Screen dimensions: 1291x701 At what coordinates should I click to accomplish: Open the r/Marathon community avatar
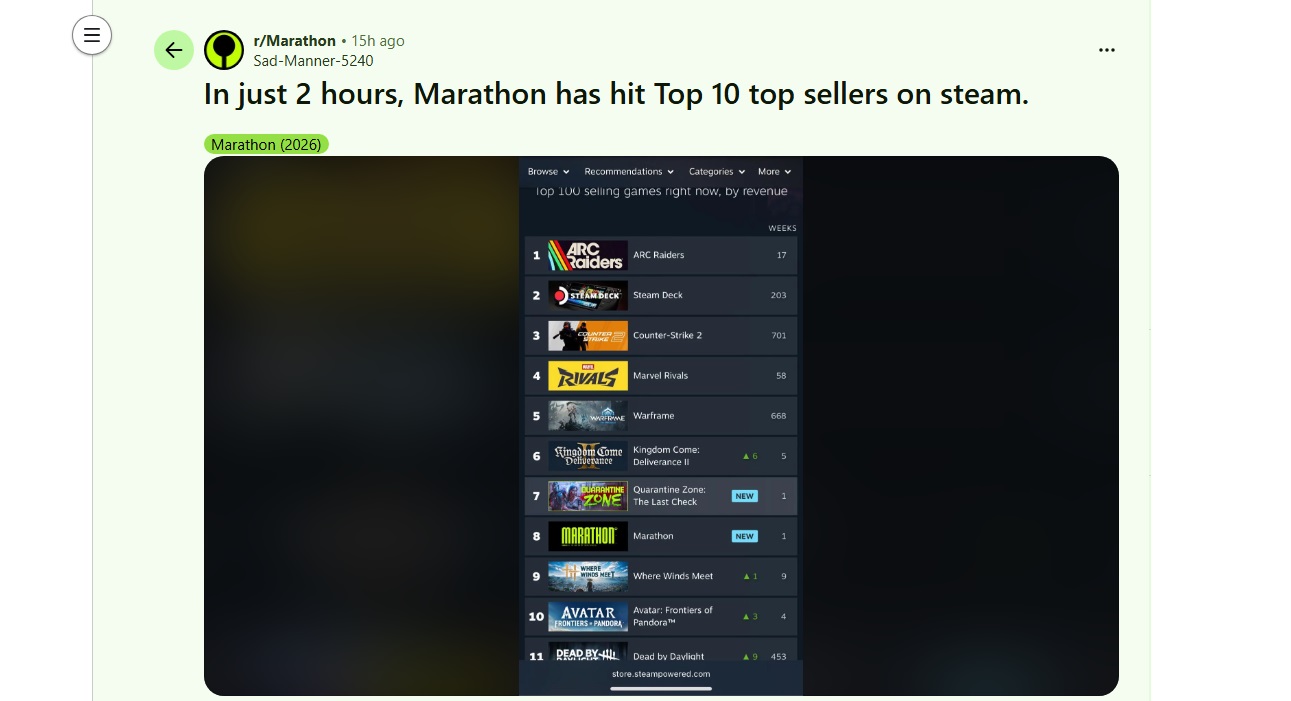click(x=224, y=50)
